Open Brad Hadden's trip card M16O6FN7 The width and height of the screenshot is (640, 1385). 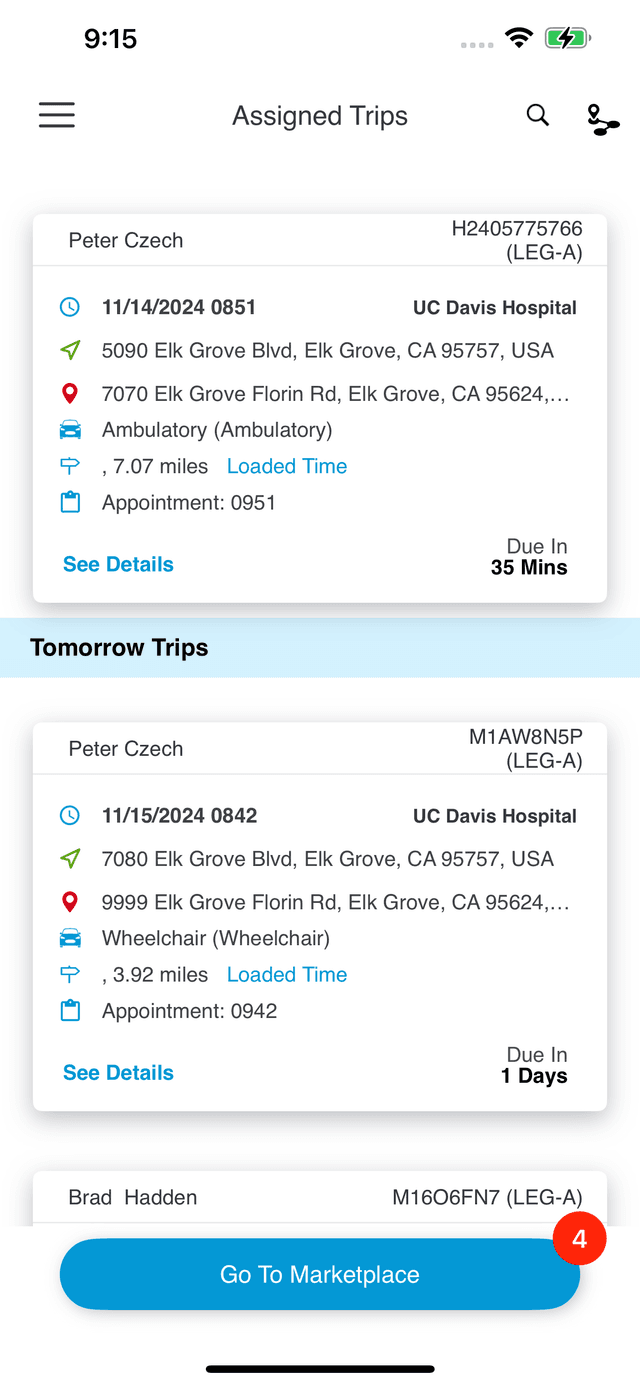tap(320, 1196)
